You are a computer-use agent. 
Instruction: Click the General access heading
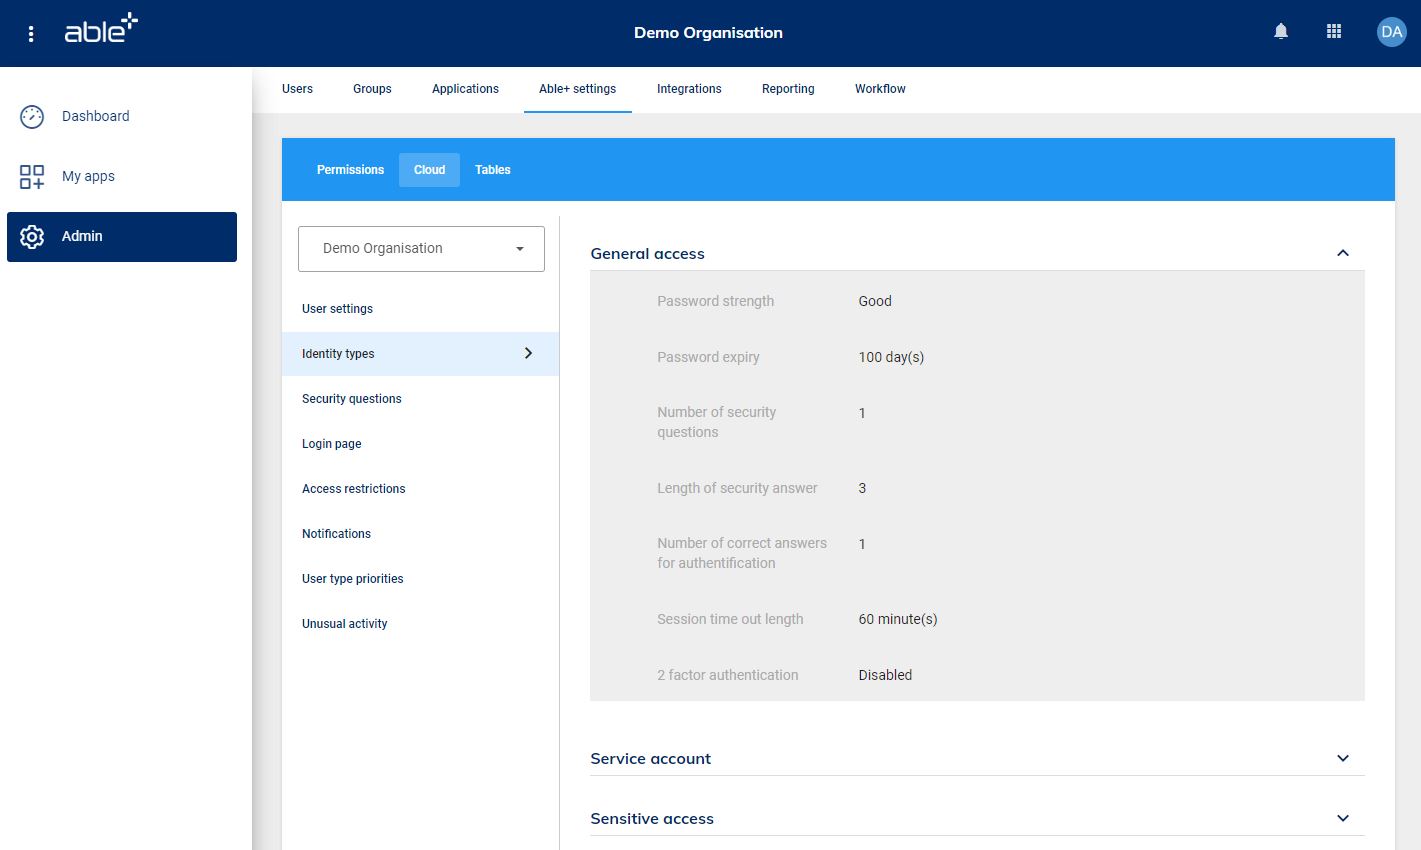[x=647, y=254]
